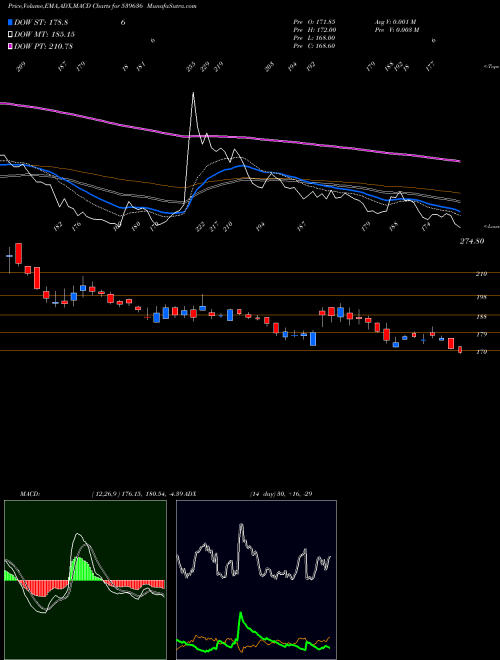Open the dark-blue ADX indicator panel

point(256,580)
